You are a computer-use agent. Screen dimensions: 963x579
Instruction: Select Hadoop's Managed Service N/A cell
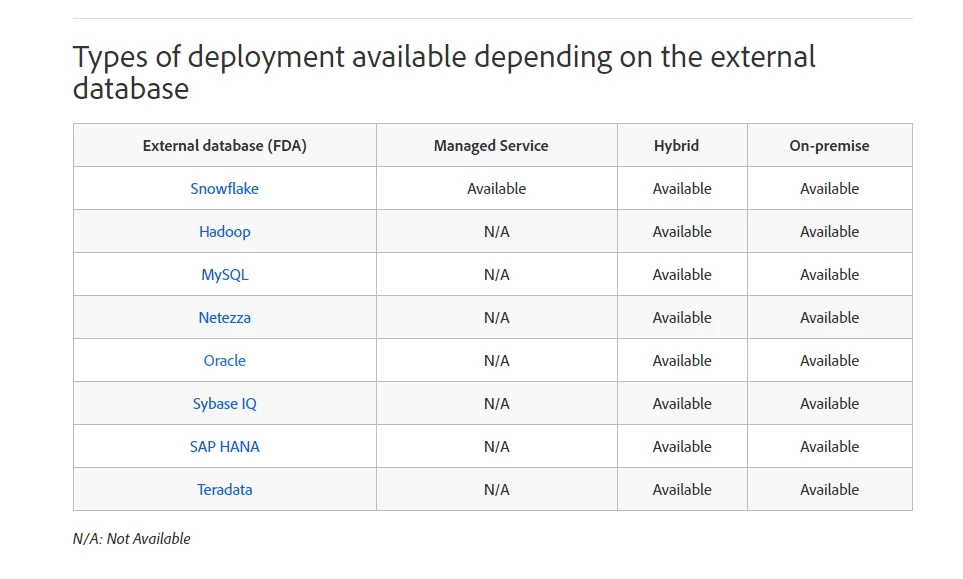496,231
